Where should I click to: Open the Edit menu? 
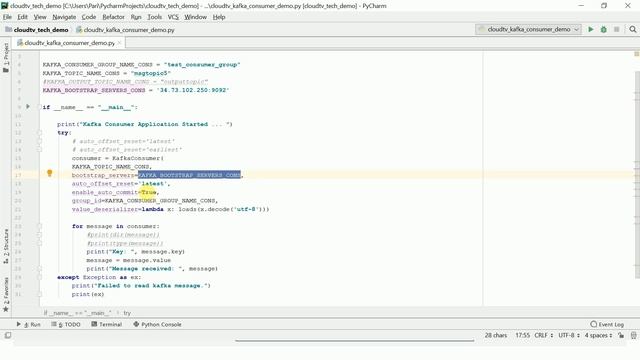22,17
